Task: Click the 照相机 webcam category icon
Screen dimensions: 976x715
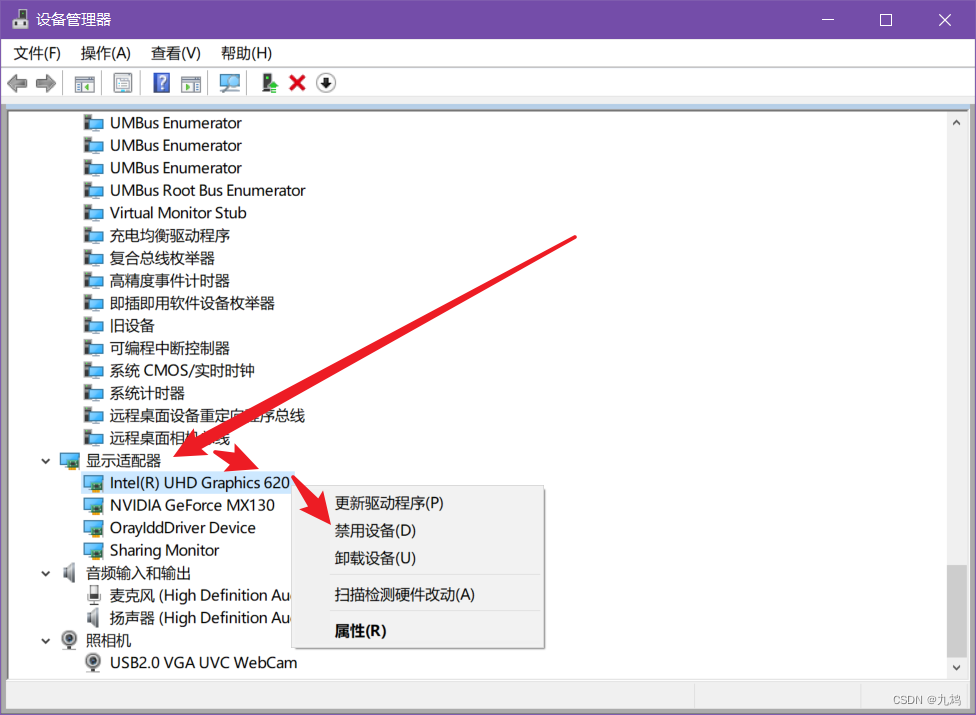Action: (x=69, y=640)
